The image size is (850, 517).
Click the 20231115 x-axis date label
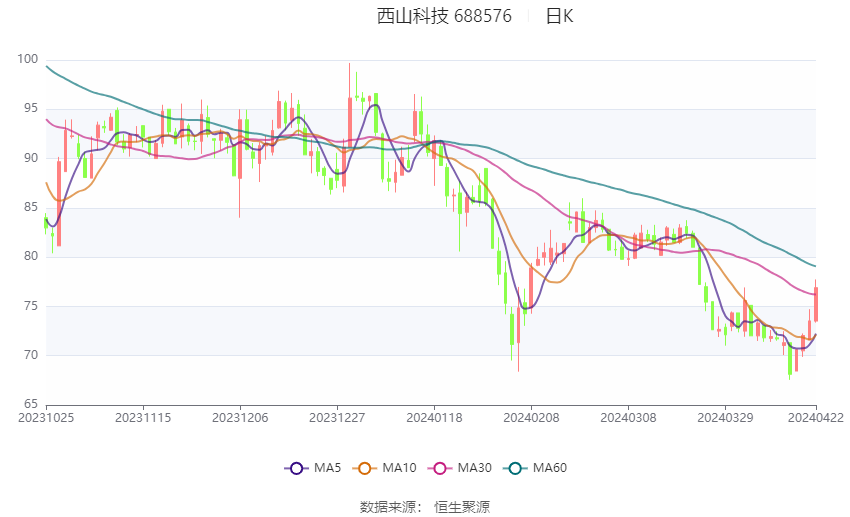point(143,418)
